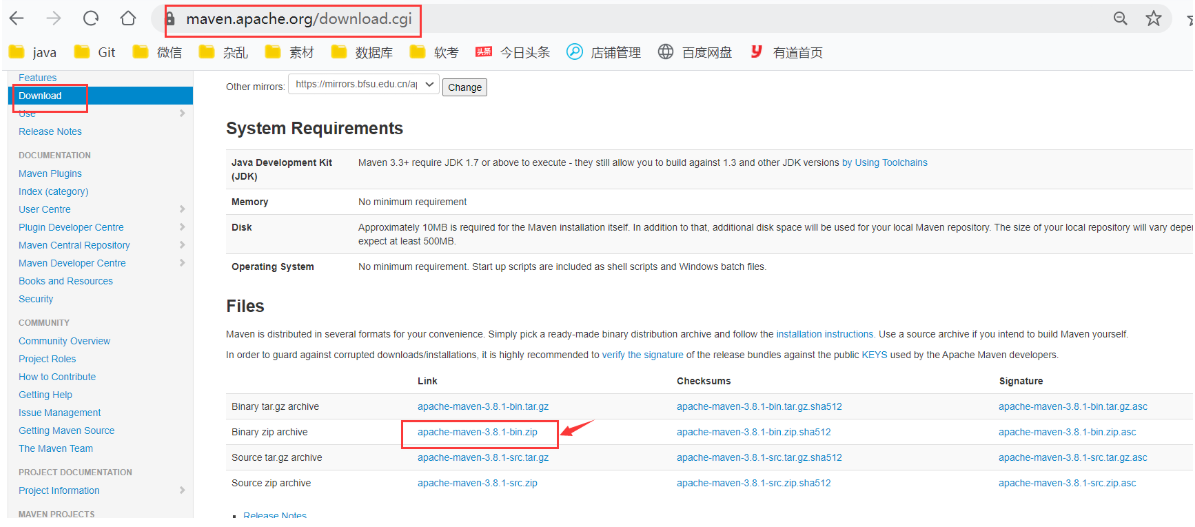Open apache-maven-3.8.1-bin.tar.gz.asc signature
This screenshot has width=1195, height=527.
[x=1073, y=407]
